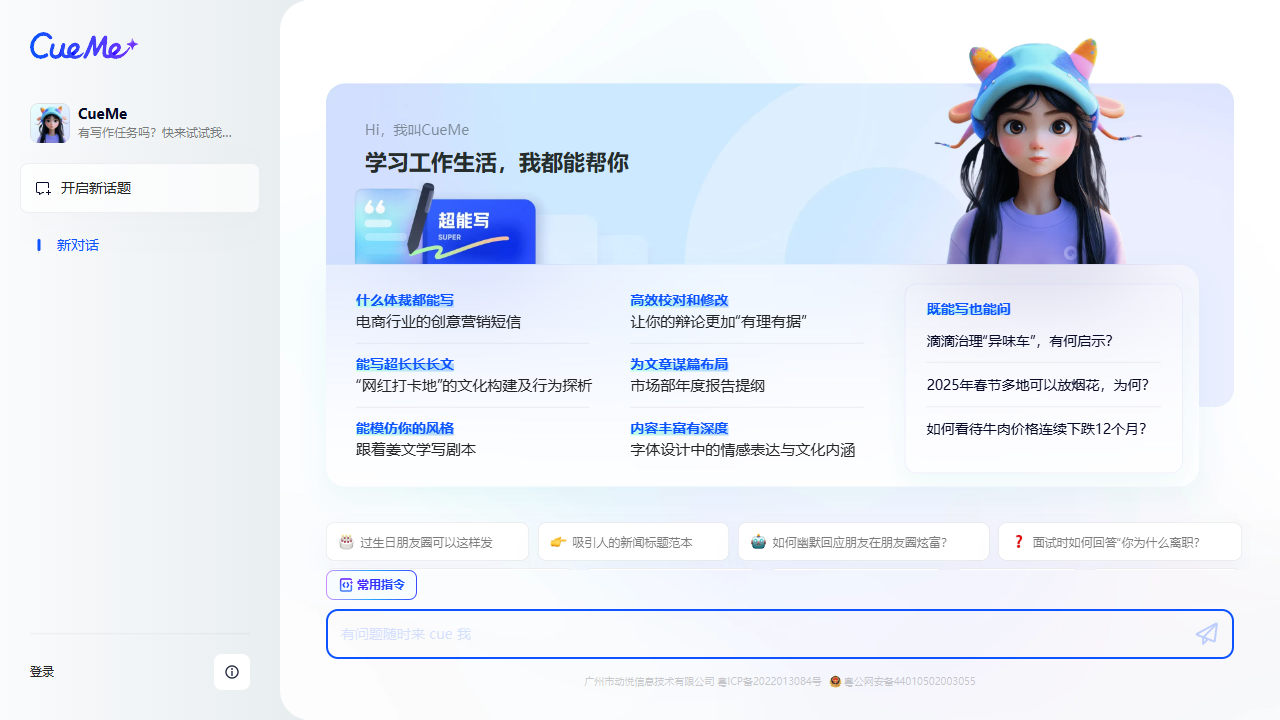Start a new topic with 开启新话题
The image size is (1280, 720).
[140, 188]
